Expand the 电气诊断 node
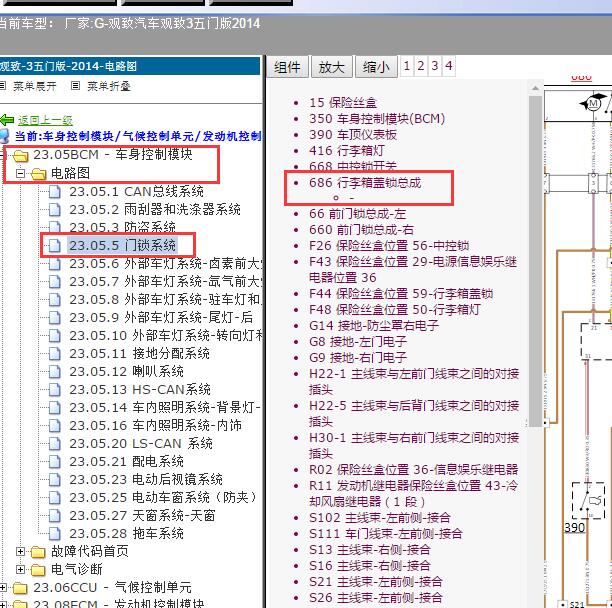 pos(20,569)
